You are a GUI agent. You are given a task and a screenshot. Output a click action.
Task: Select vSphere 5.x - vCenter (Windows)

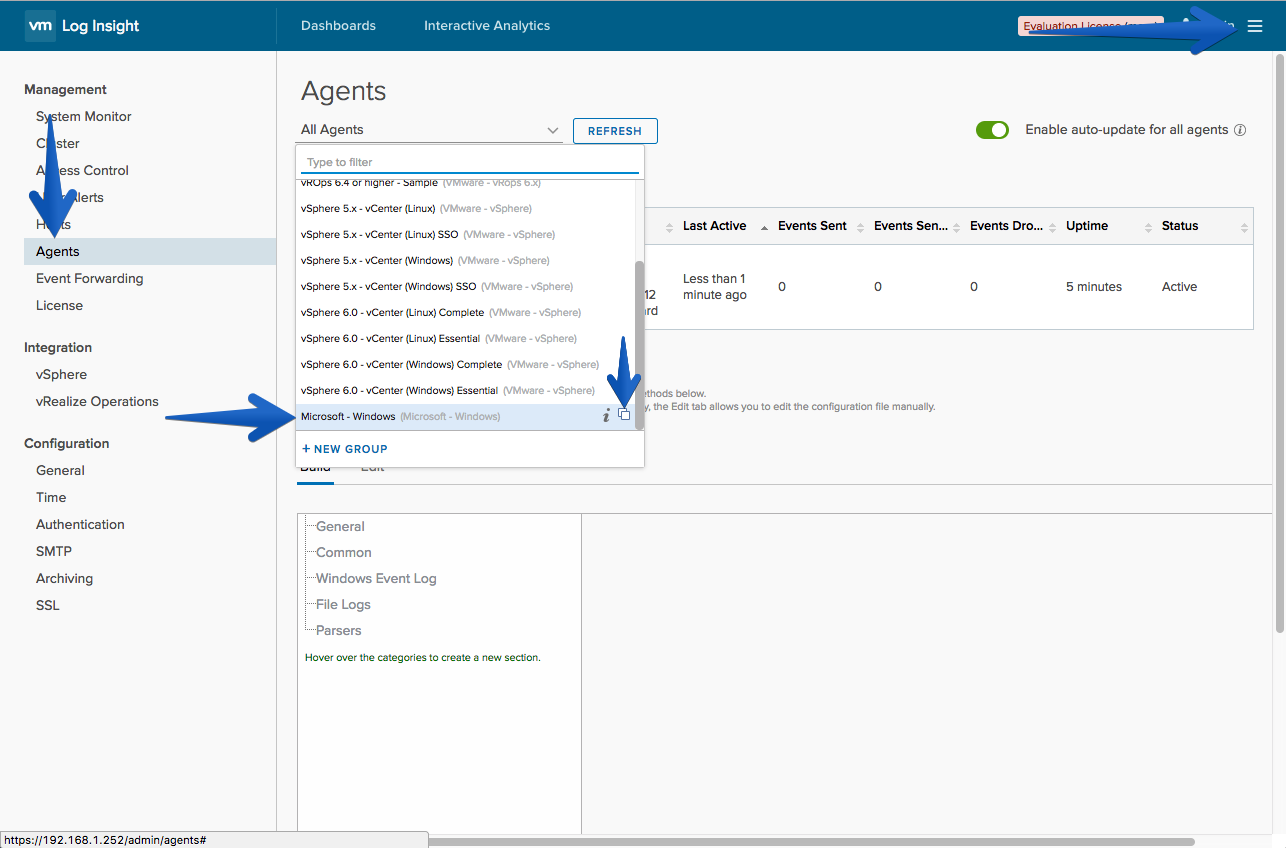tap(466, 260)
